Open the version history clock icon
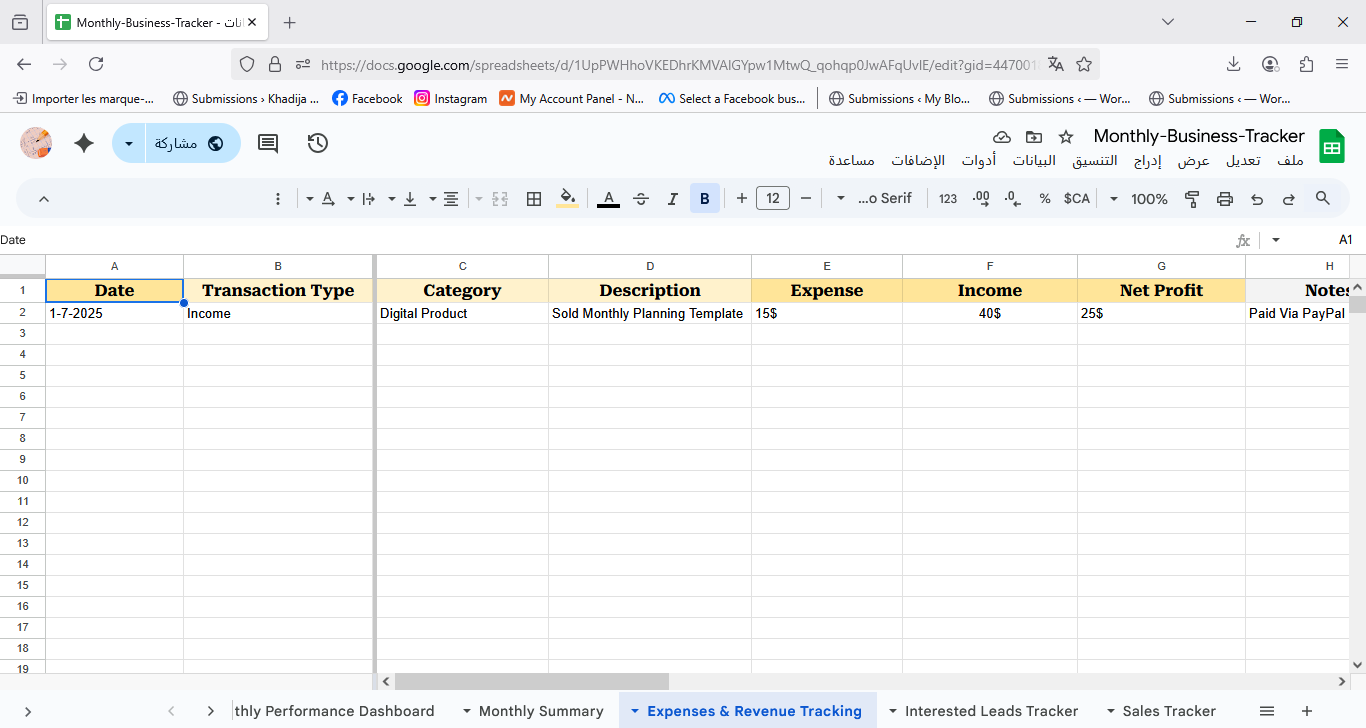The height and width of the screenshot is (728, 1366). click(318, 143)
